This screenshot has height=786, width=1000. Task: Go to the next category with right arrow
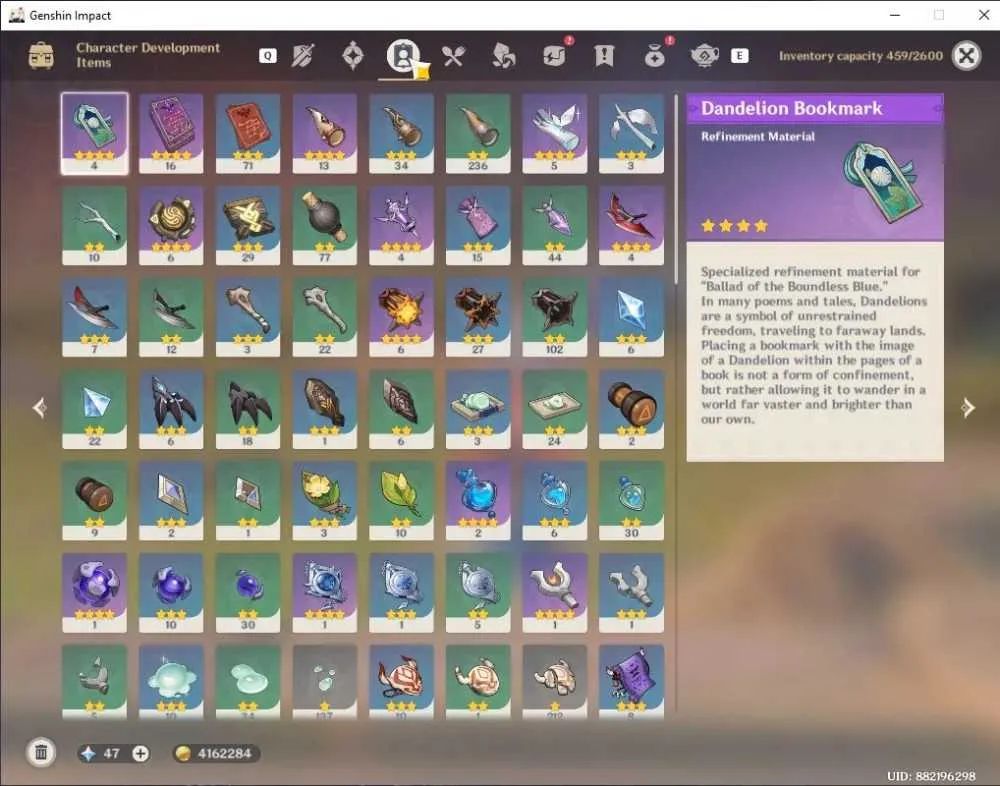(968, 407)
